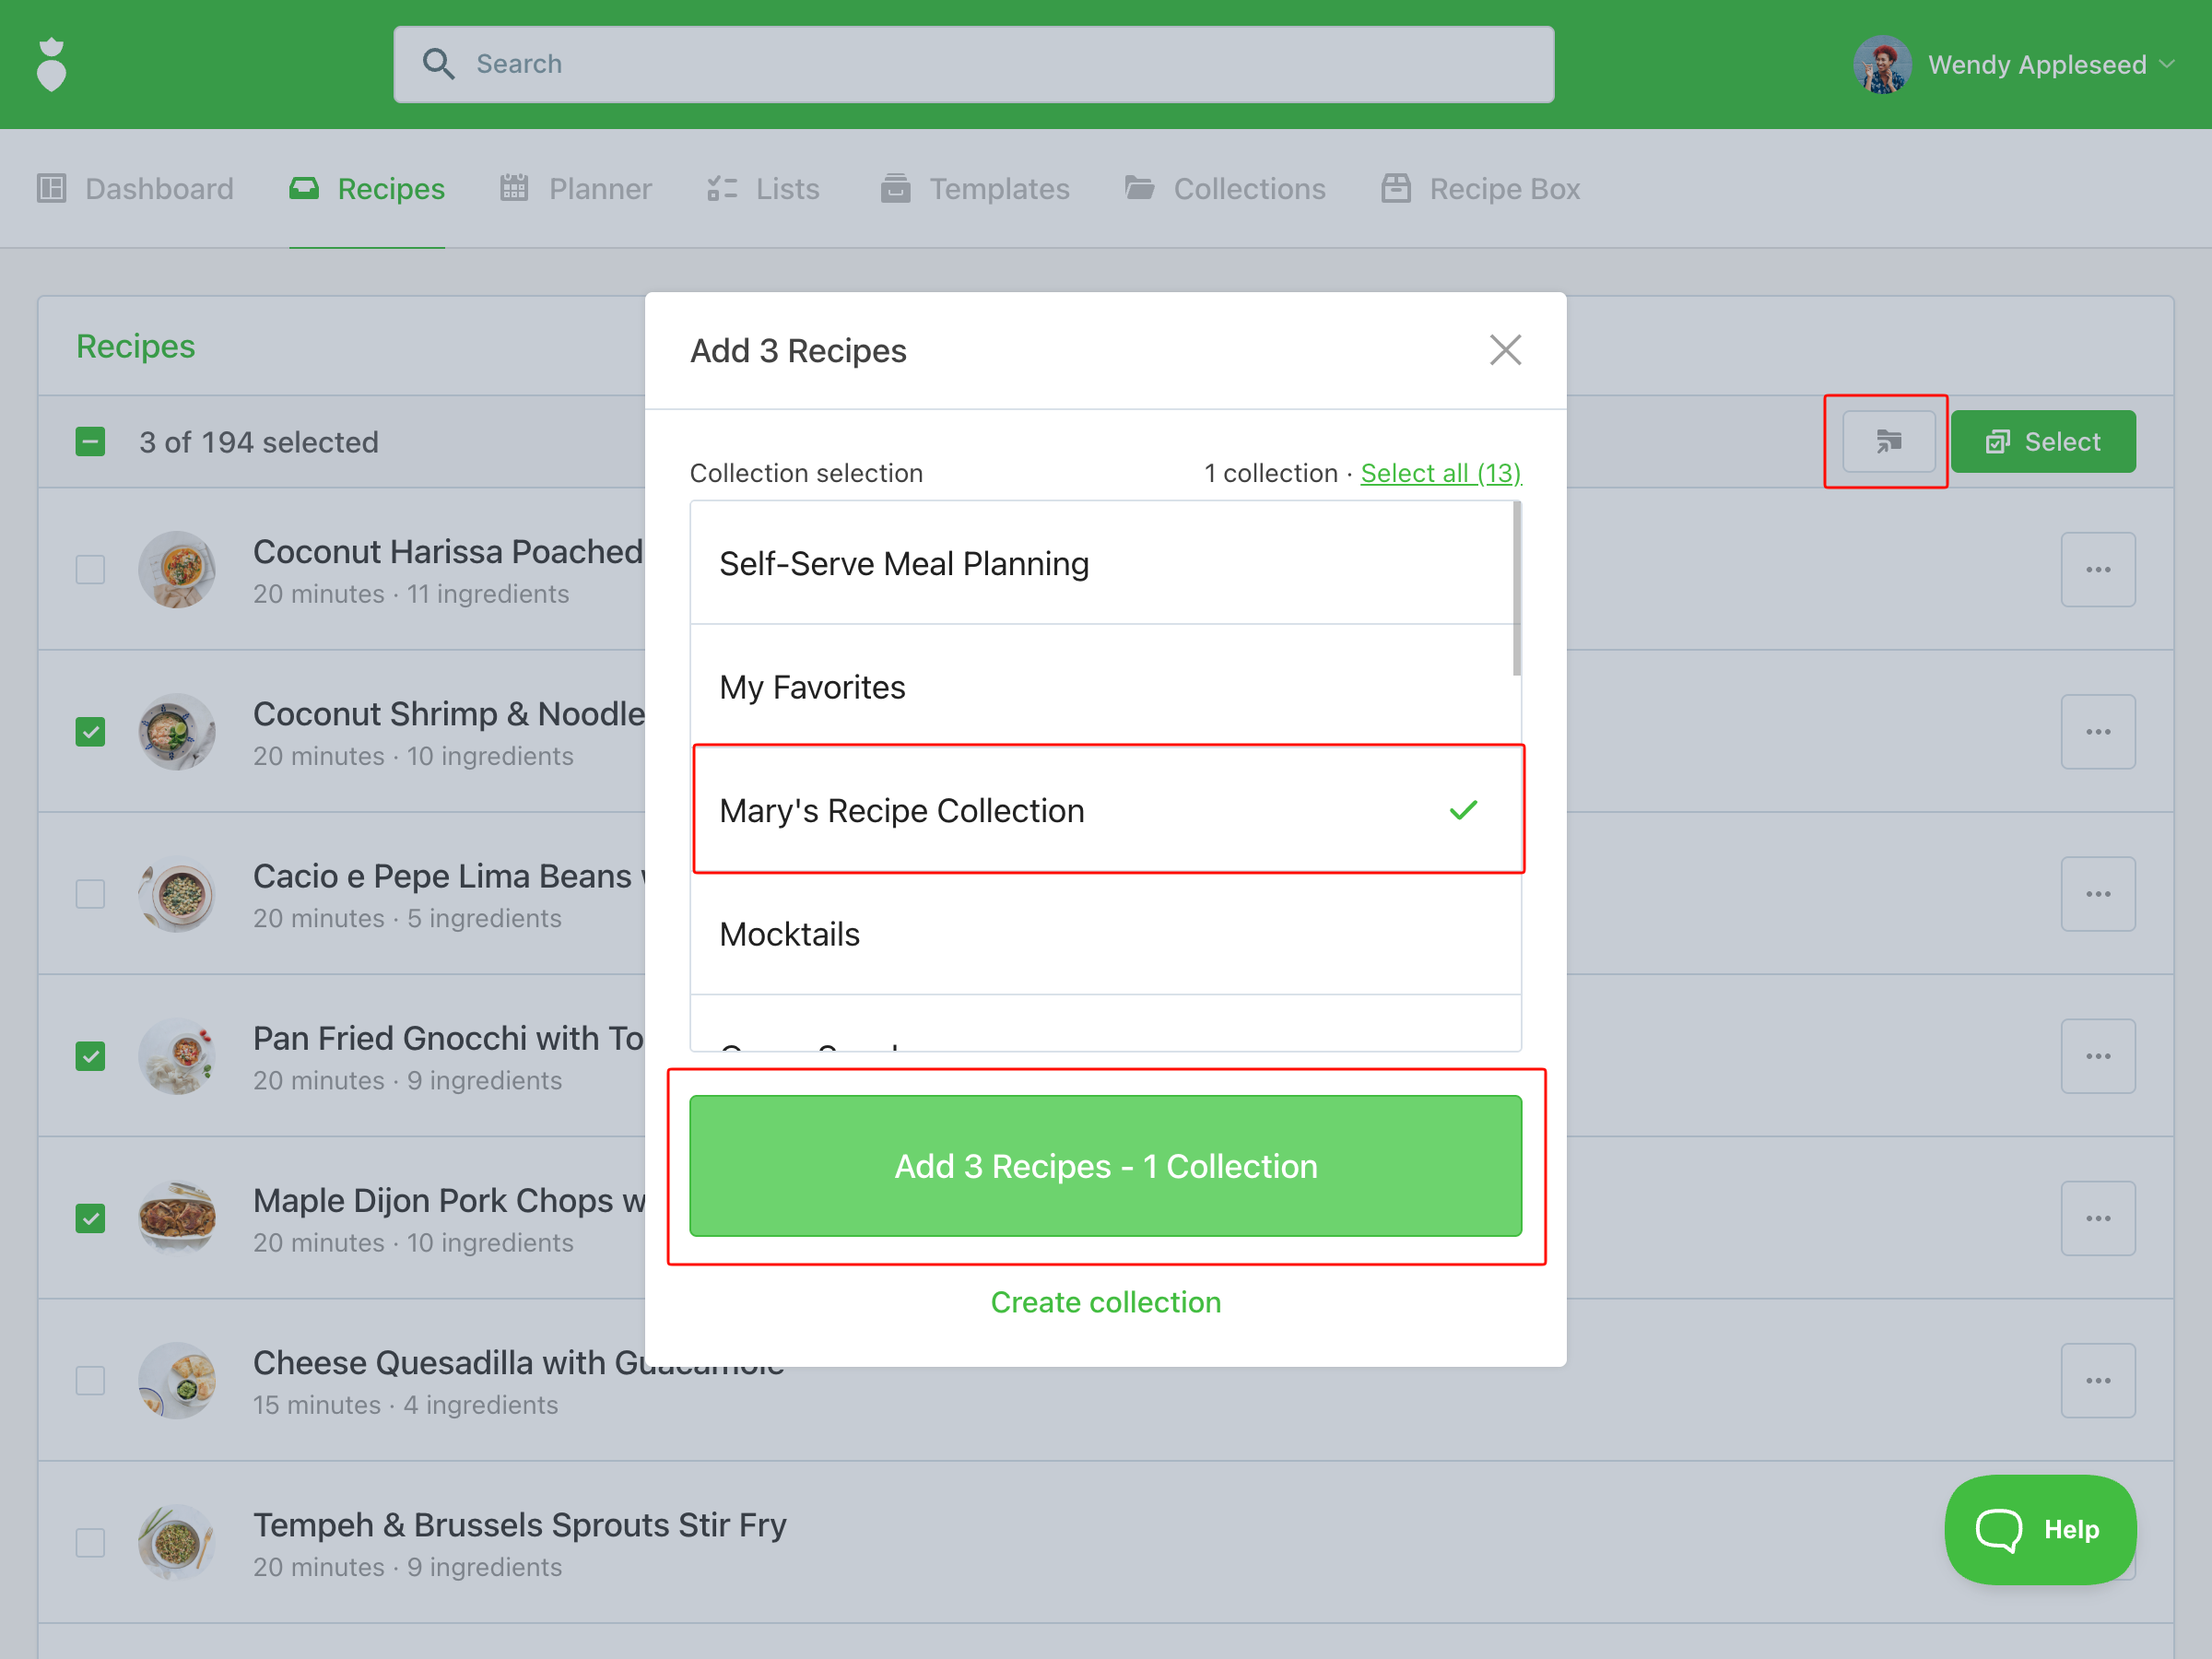Open three-dot menu for Maple Dijon Pork Chops
Image resolution: width=2212 pixels, height=1659 pixels.
pyautogui.click(x=2097, y=1219)
